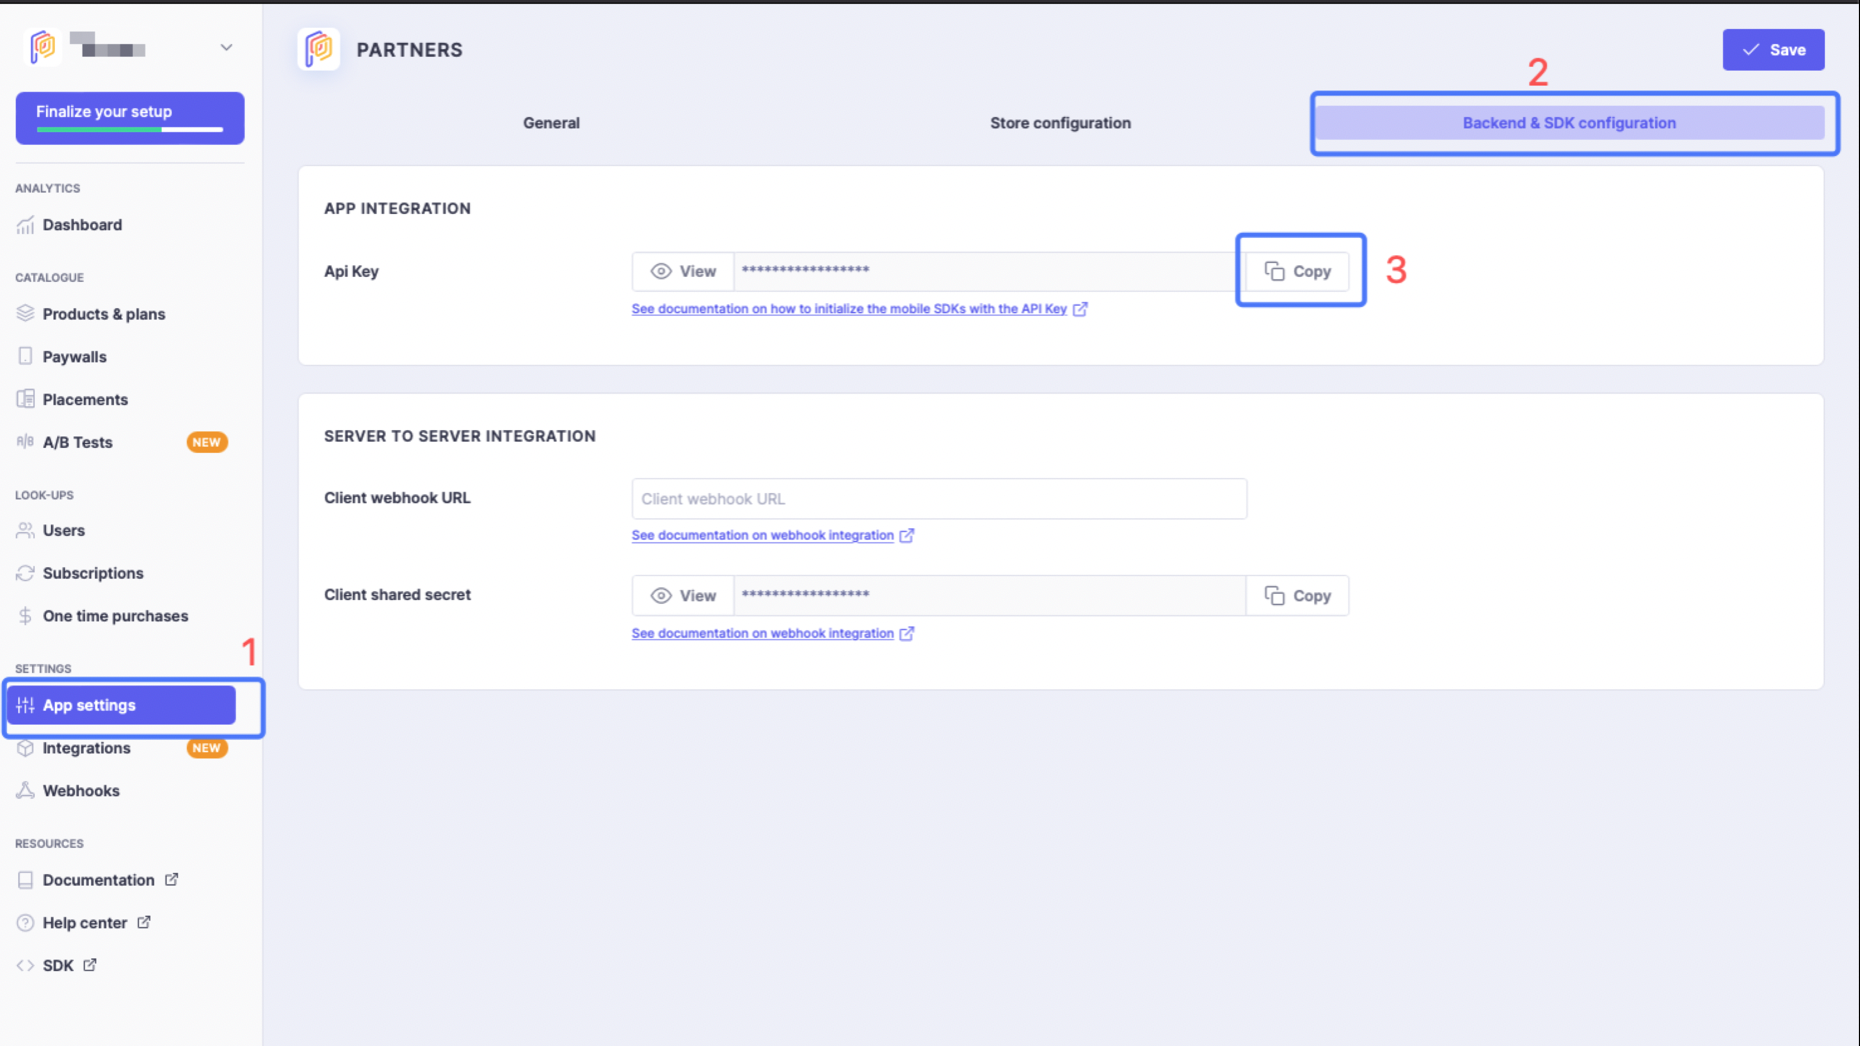The width and height of the screenshot is (1860, 1046).
Task: Open Users via the people icon
Action: coord(25,531)
